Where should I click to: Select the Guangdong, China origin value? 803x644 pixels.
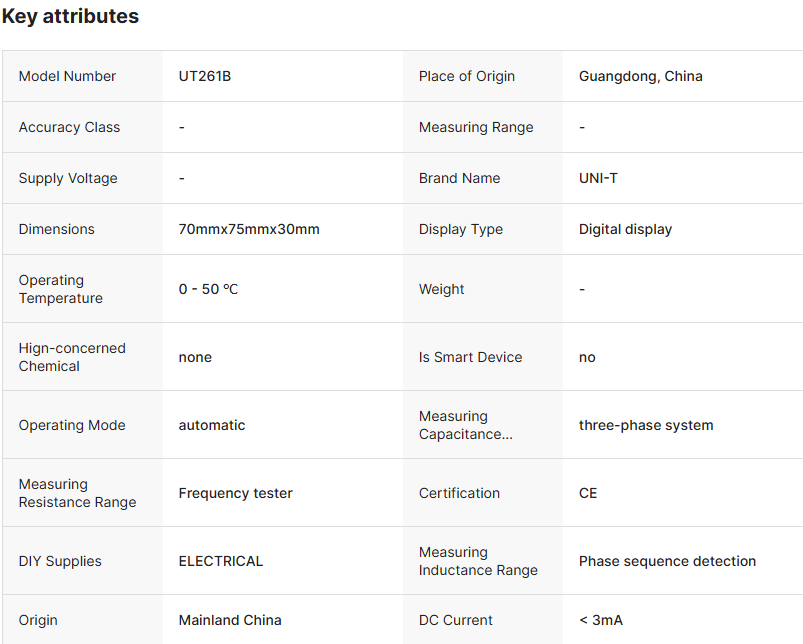(x=640, y=76)
